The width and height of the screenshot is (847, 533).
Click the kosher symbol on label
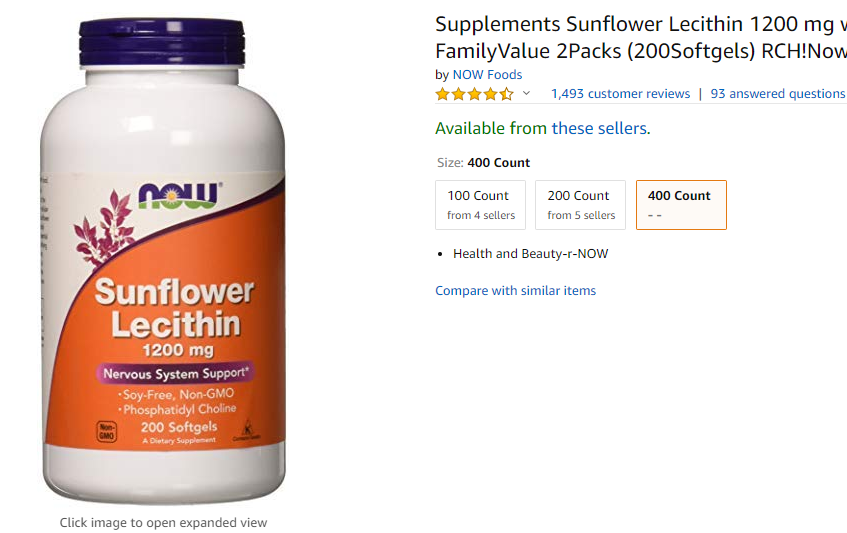pyautogui.click(x=246, y=430)
